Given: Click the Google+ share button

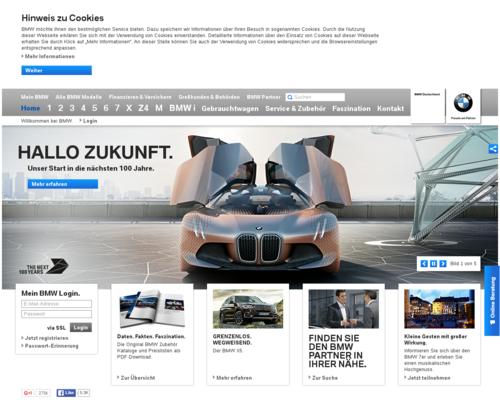Looking at the screenshot, I should coord(28,393).
